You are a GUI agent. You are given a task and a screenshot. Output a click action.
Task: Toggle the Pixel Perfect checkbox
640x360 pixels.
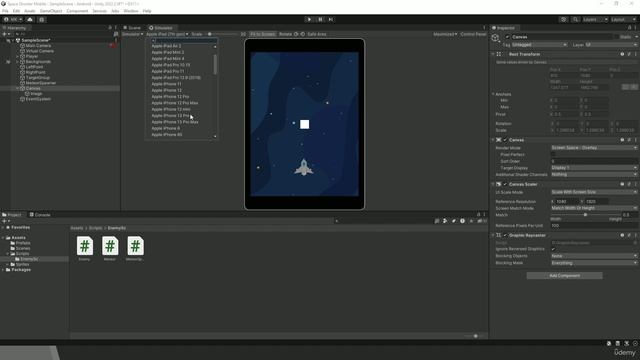pos(553,155)
